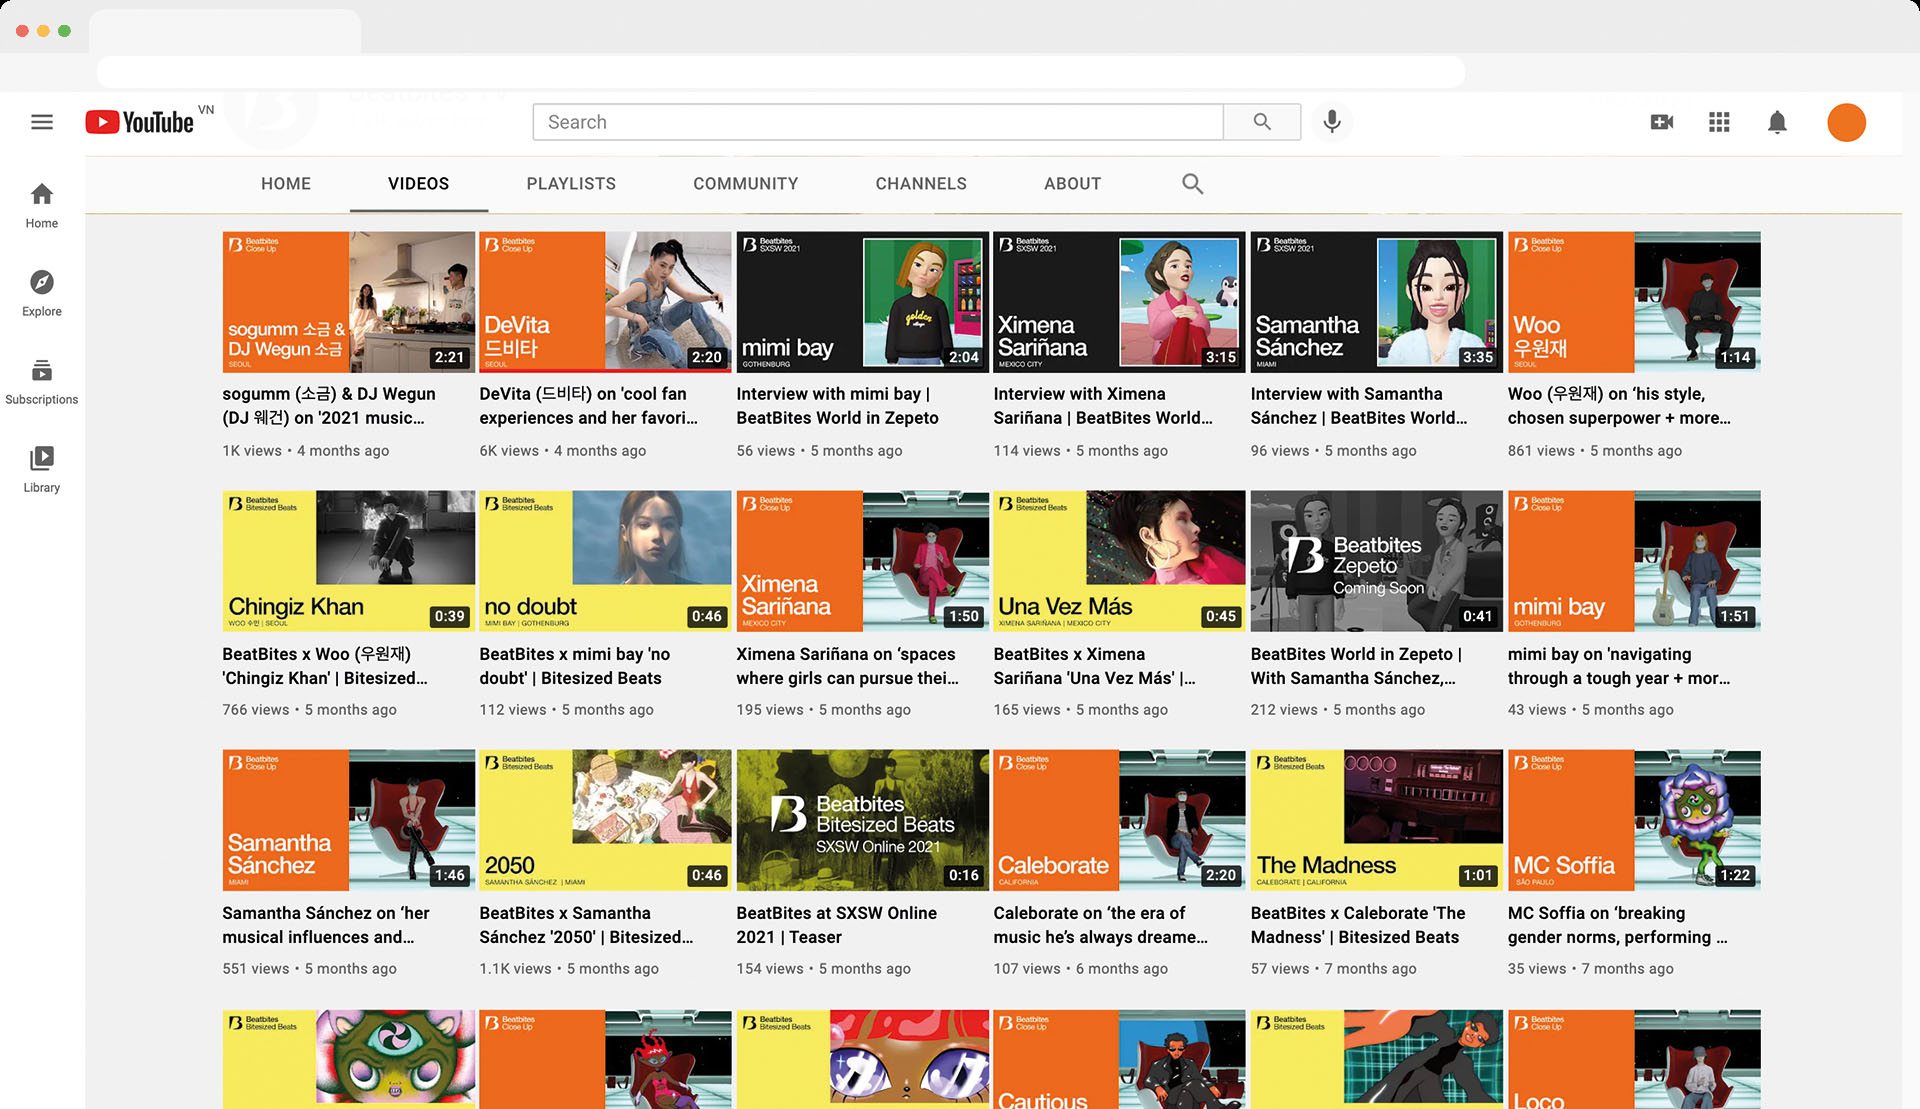Open Subscriptions in sidebar
The height and width of the screenshot is (1109, 1920).
coord(42,381)
